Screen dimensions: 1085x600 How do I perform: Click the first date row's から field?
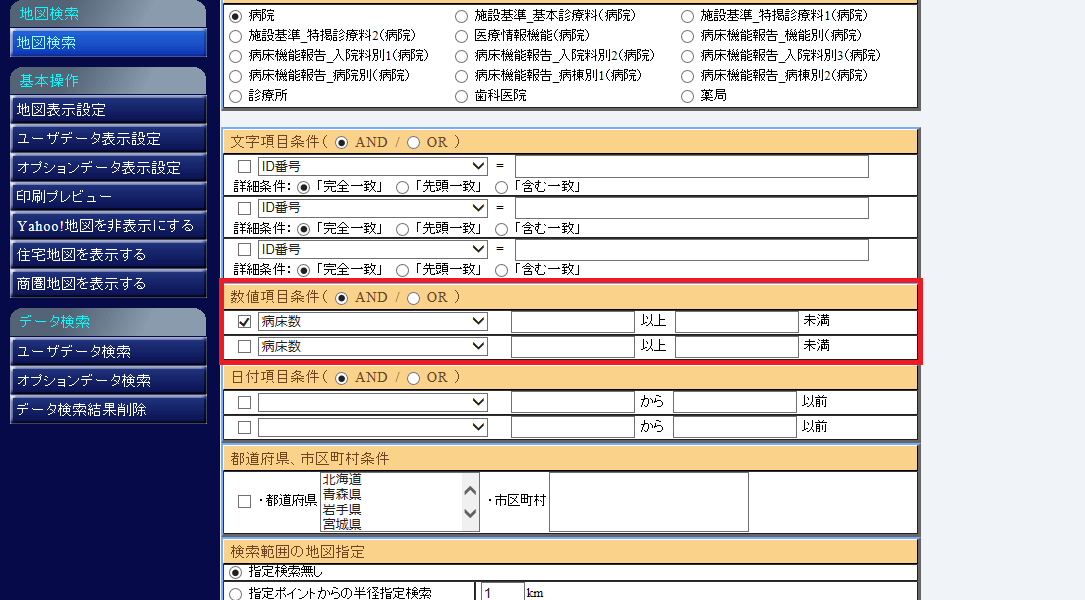(573, 402)
